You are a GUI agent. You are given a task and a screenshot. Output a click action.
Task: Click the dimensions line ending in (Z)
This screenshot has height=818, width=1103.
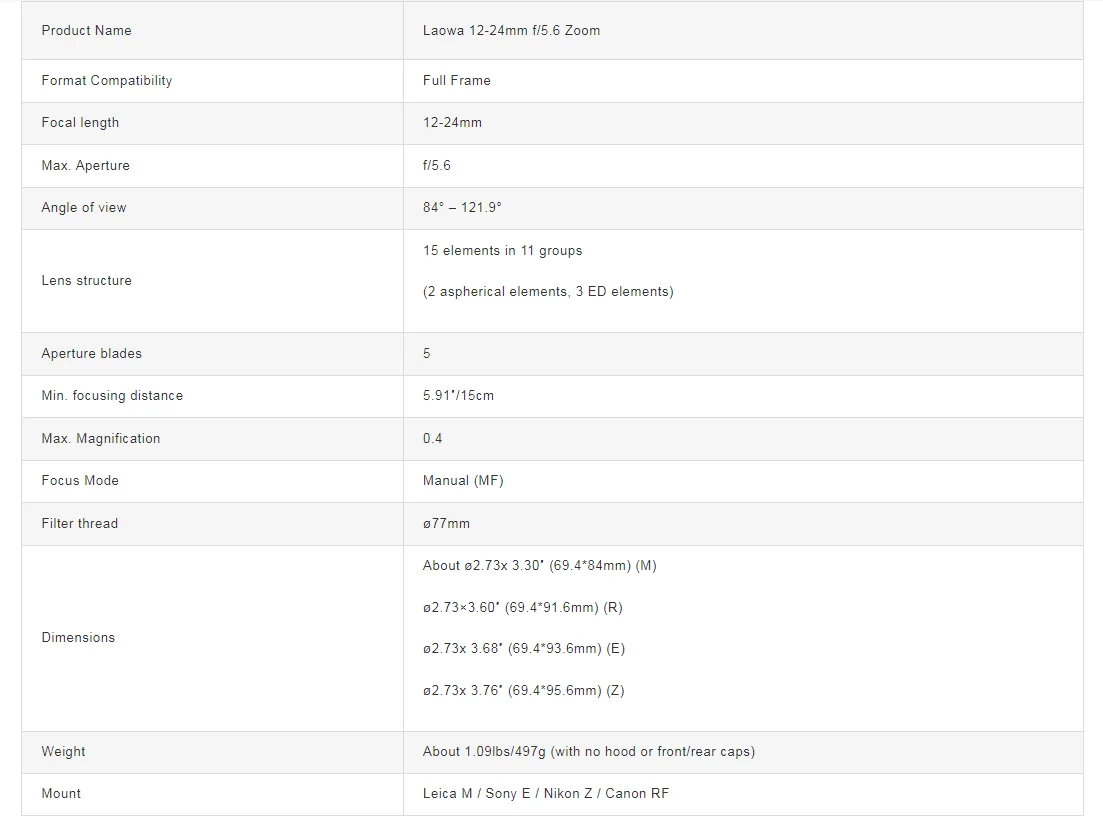523,691
